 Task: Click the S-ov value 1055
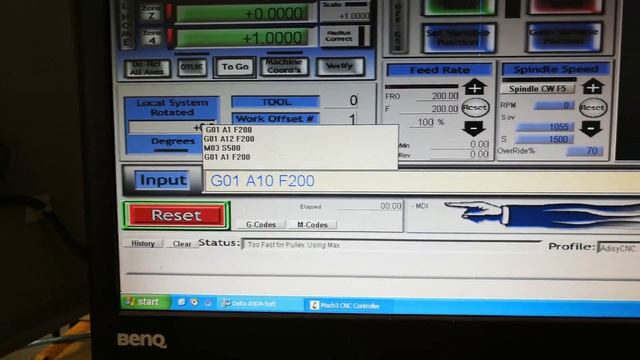point(545,127)
